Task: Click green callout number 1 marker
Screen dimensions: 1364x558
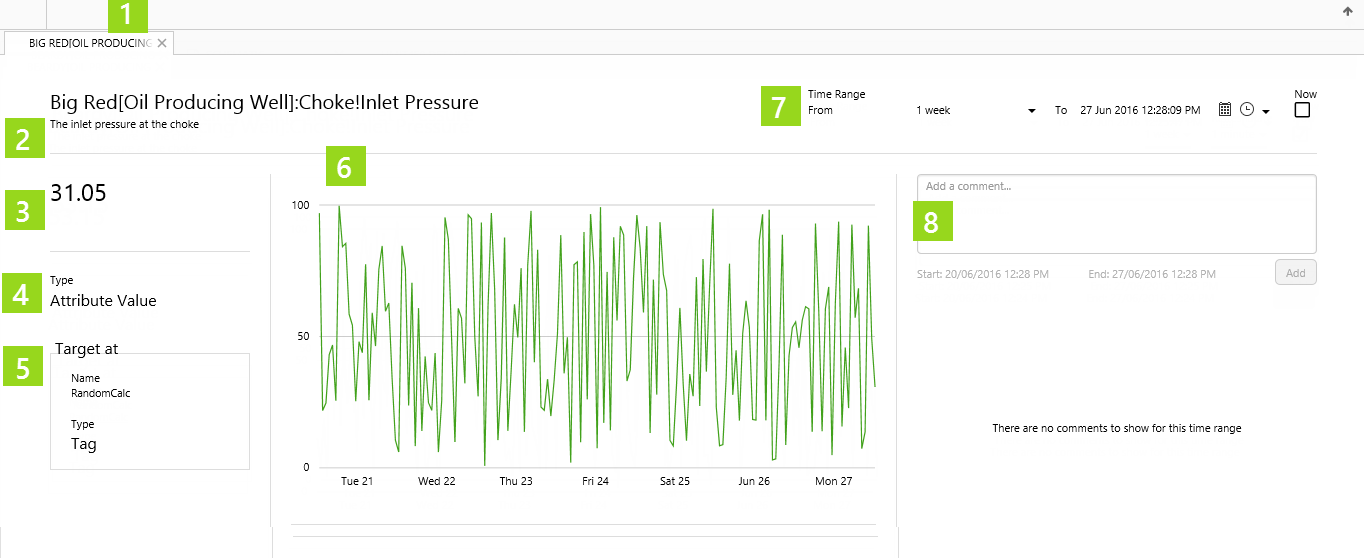Action: coord(126,15)
